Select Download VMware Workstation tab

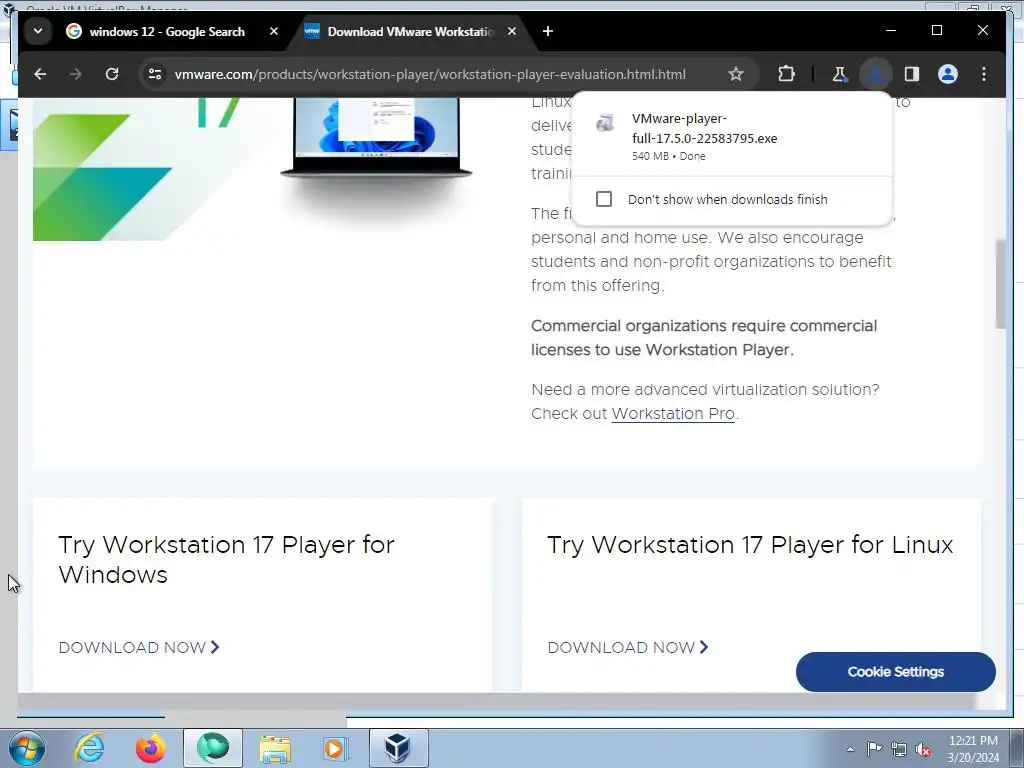tap(411, 31)
